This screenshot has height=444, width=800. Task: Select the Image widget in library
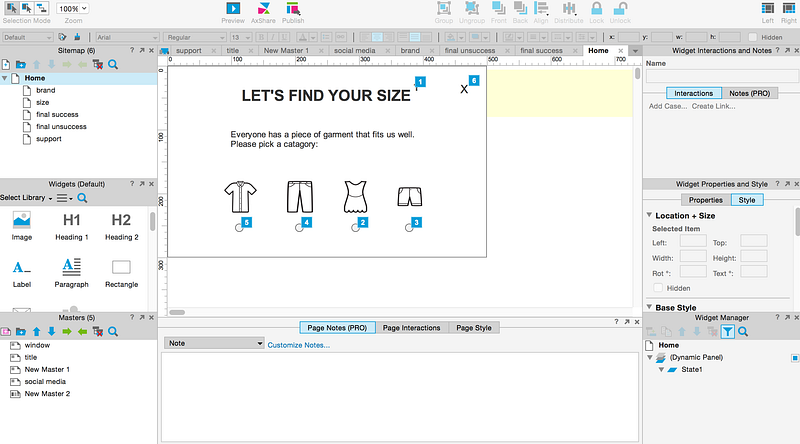click(22, 220)
